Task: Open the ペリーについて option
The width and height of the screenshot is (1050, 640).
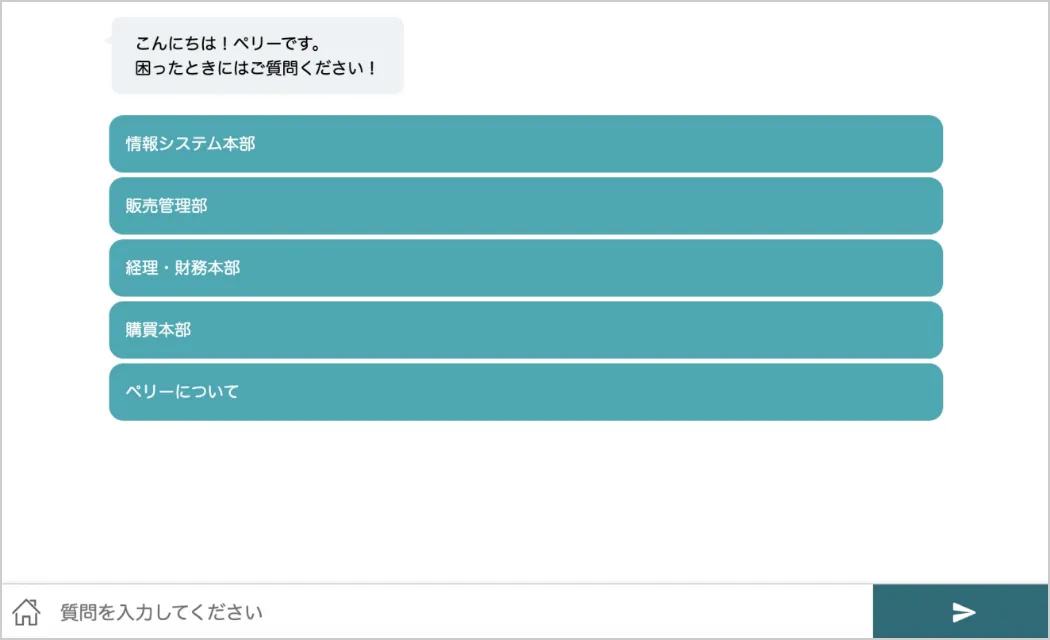Action: pyautogui.click(x=526, y=392)
